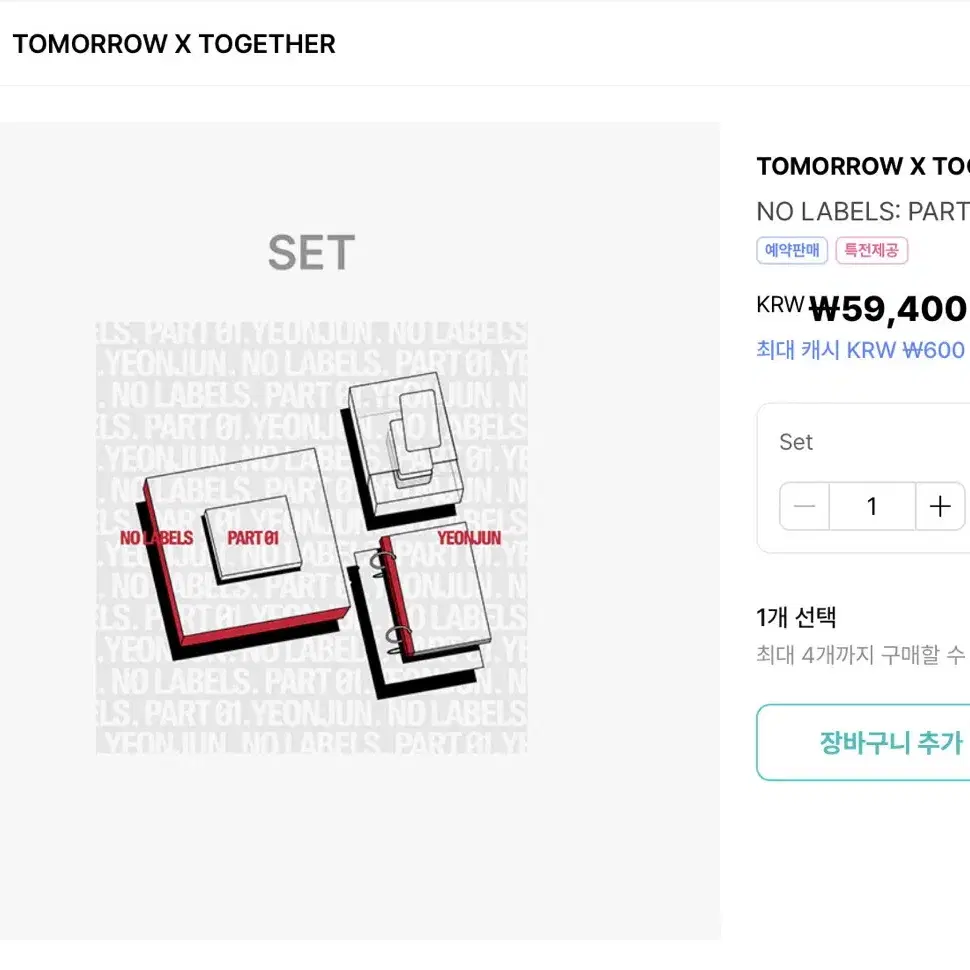970x970 pixels.
Task: Decrease the Set quantity with the minus icon
Action: click(804, 506)
